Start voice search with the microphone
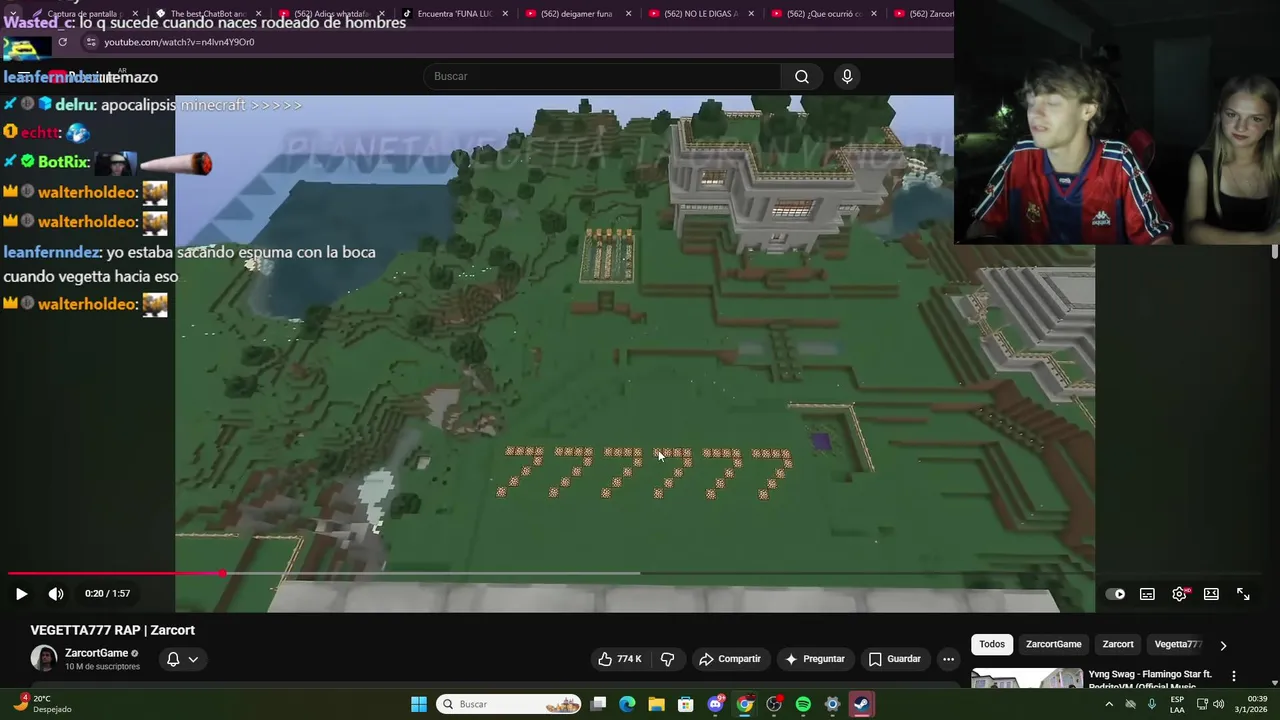 tap(847, 76)
